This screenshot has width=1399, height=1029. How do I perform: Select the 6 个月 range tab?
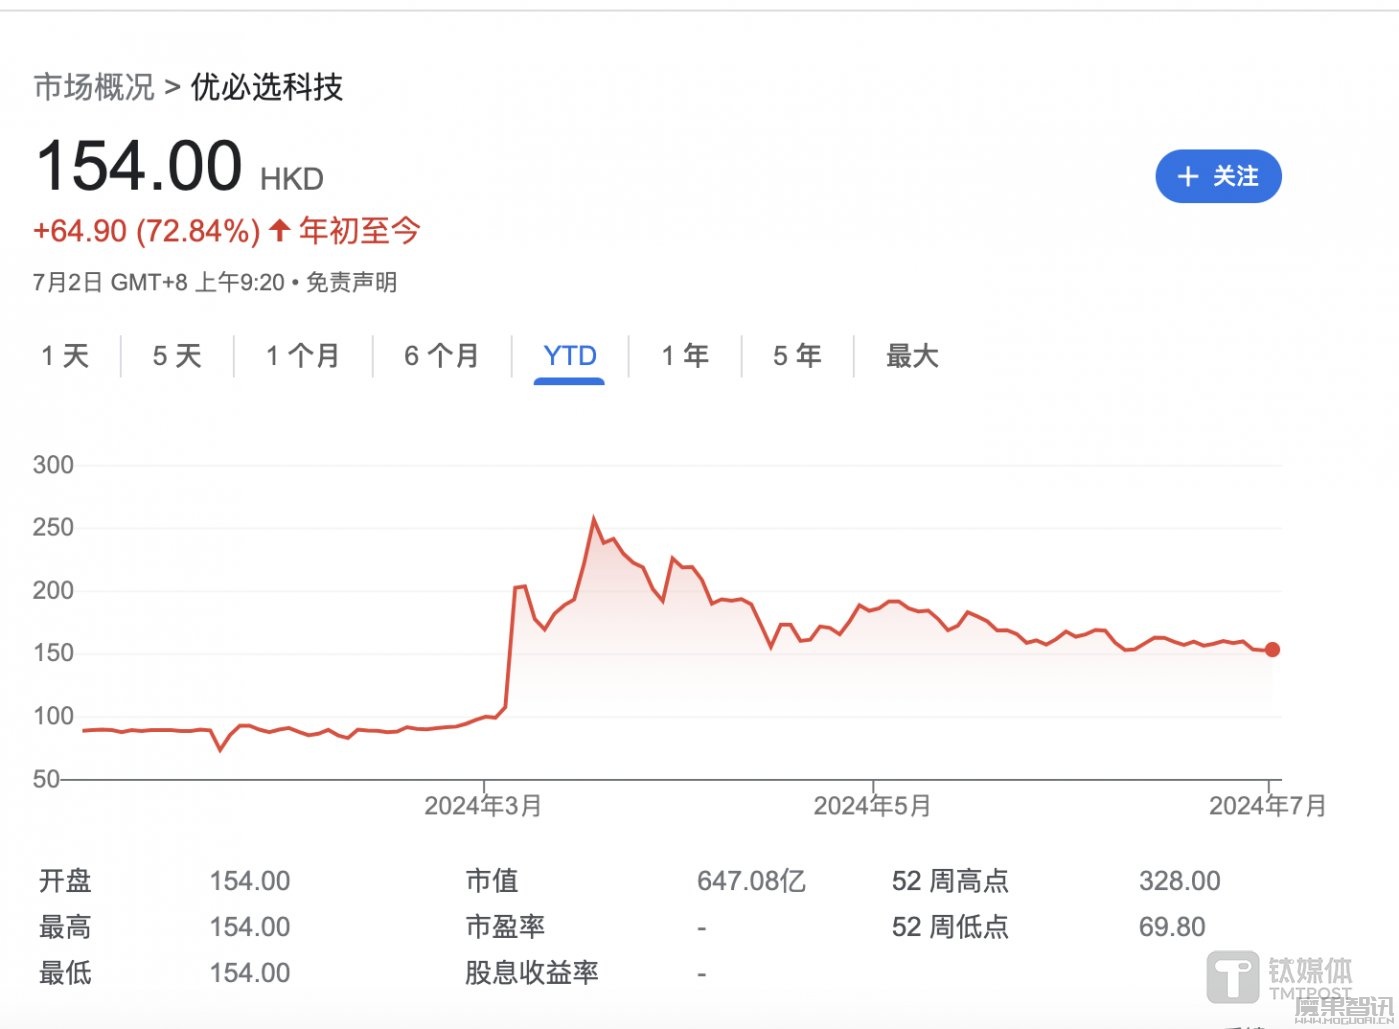coord(442,356)
